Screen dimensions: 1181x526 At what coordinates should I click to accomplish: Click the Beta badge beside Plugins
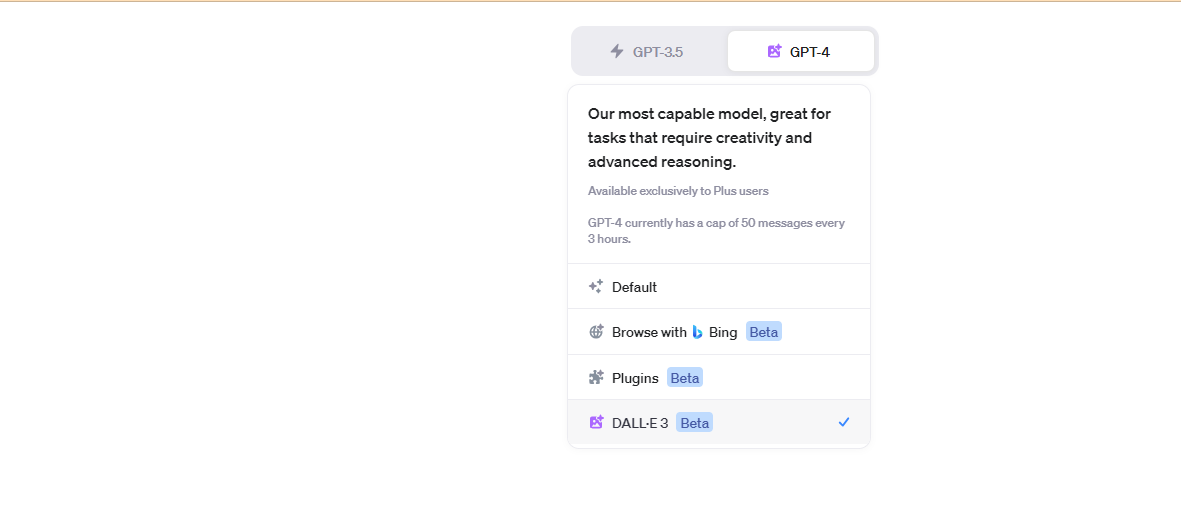(x=685, y=378)
